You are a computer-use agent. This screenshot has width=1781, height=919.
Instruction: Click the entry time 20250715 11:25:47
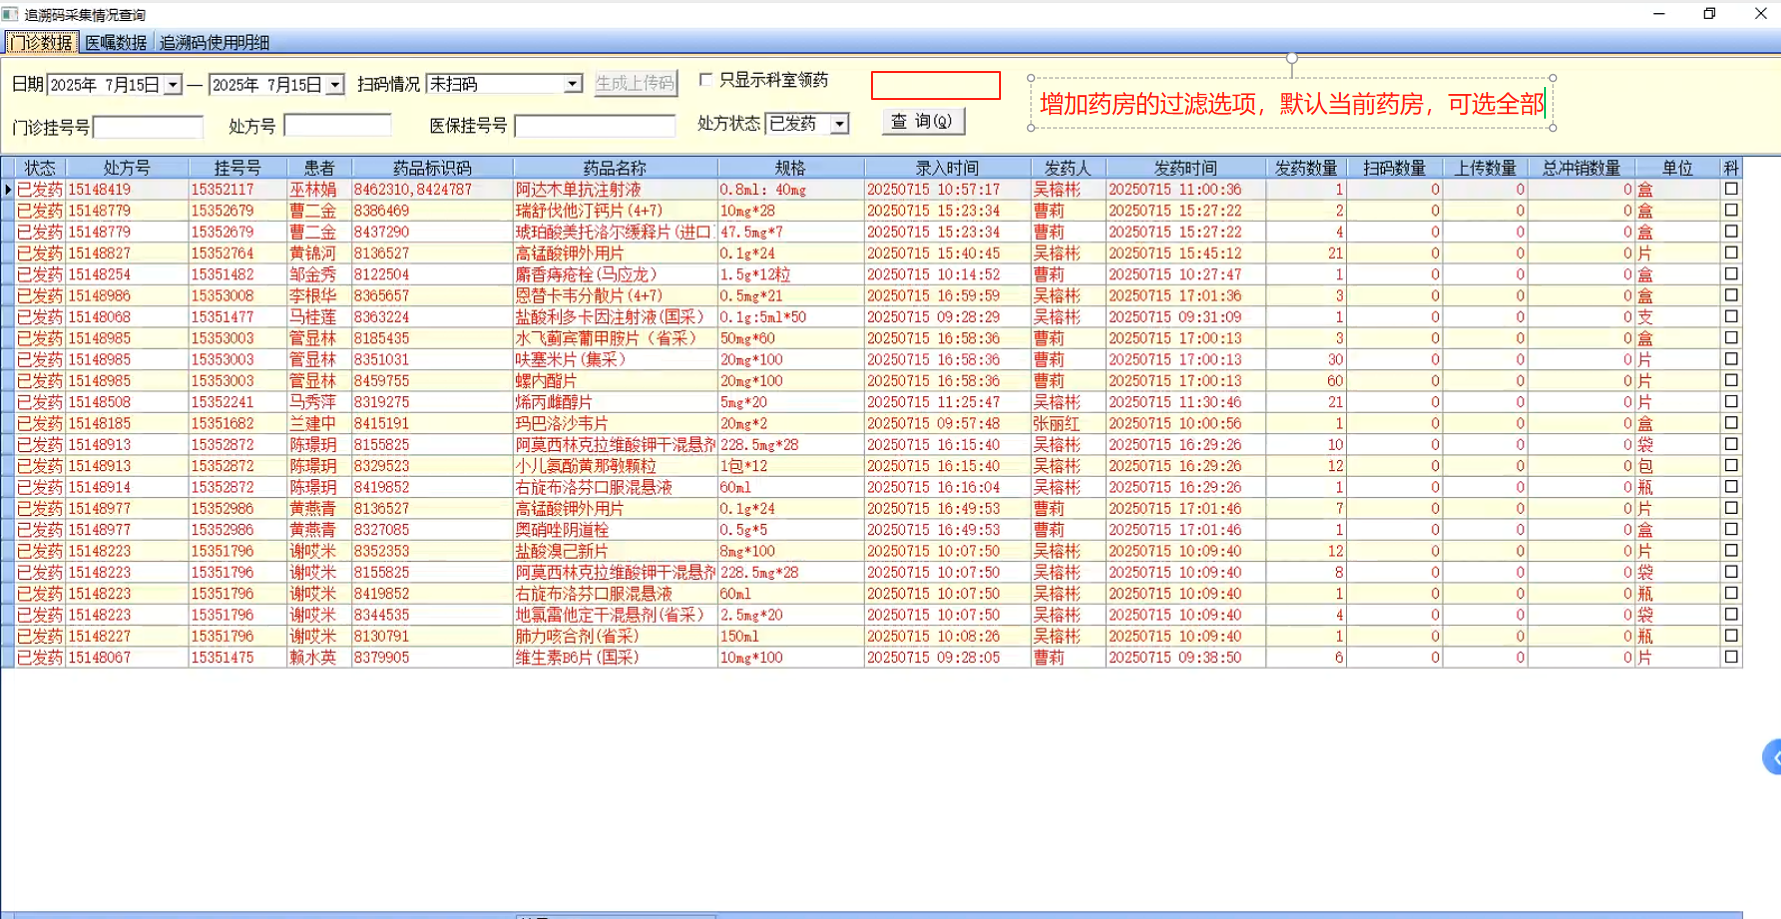click(x=933, y=402)
